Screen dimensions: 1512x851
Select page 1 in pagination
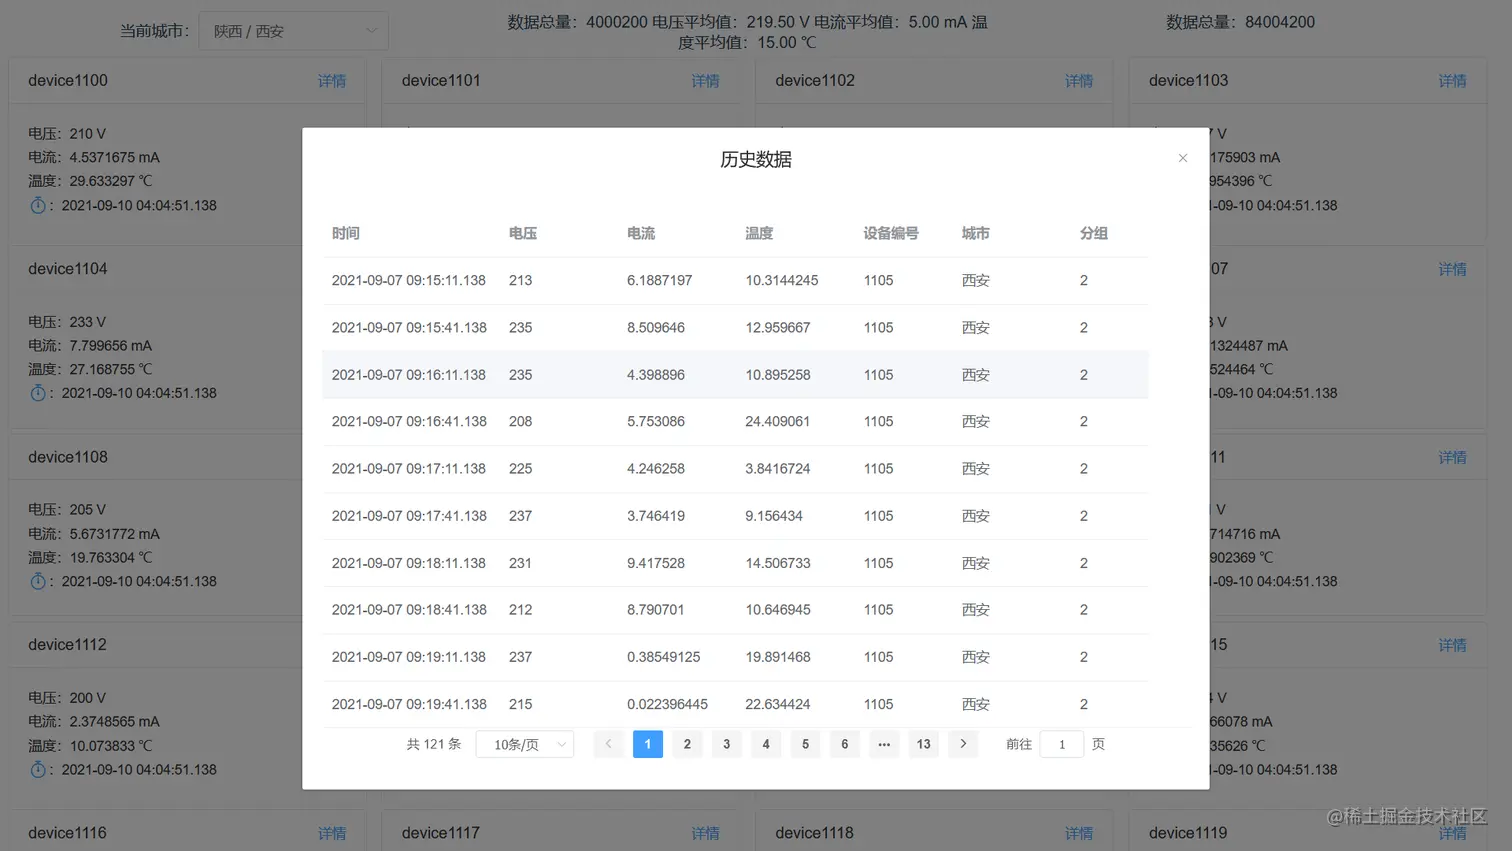[x=648, y=744]
